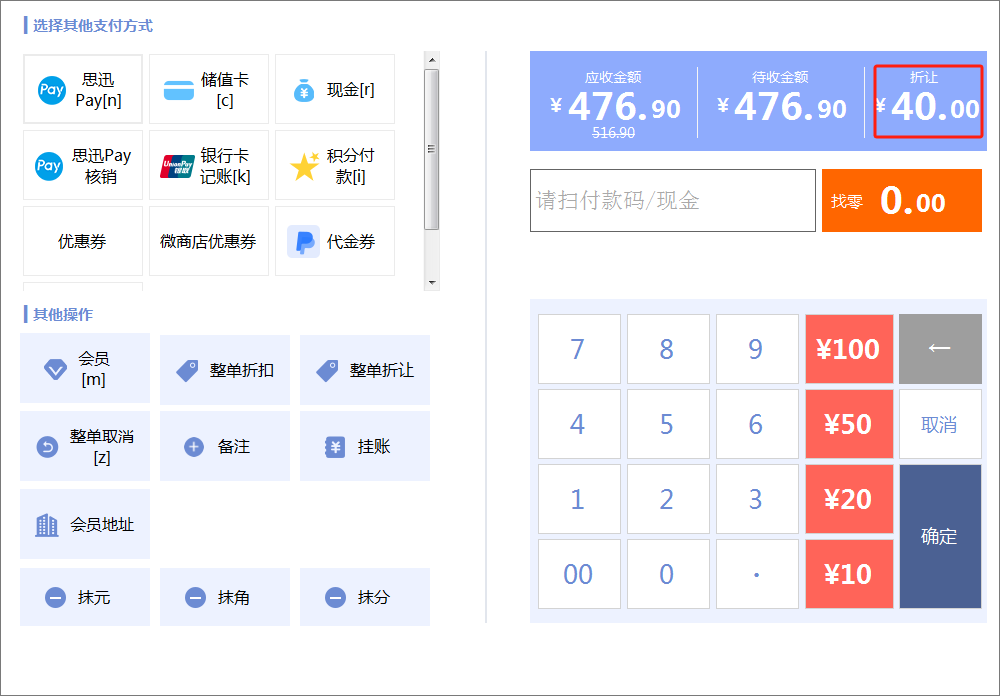1000x696 pixels.
Task: Add a 备注 remark
Action: coord(224,446)
